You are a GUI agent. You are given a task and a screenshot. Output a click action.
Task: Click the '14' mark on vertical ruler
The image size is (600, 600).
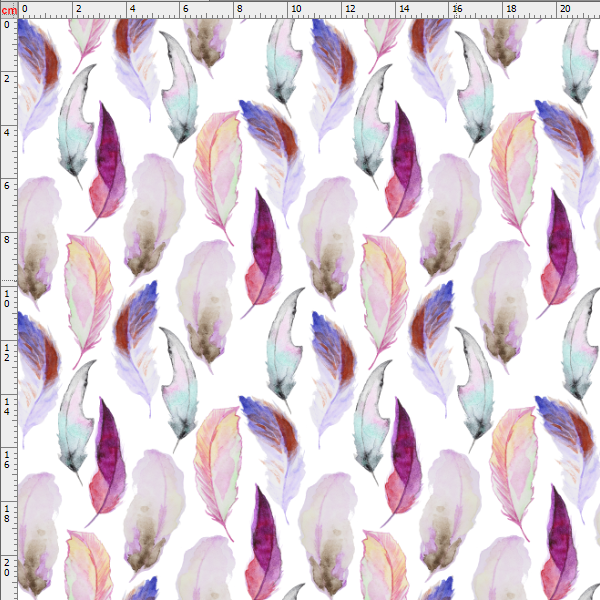pyautogui.click(x=7, y=406)
